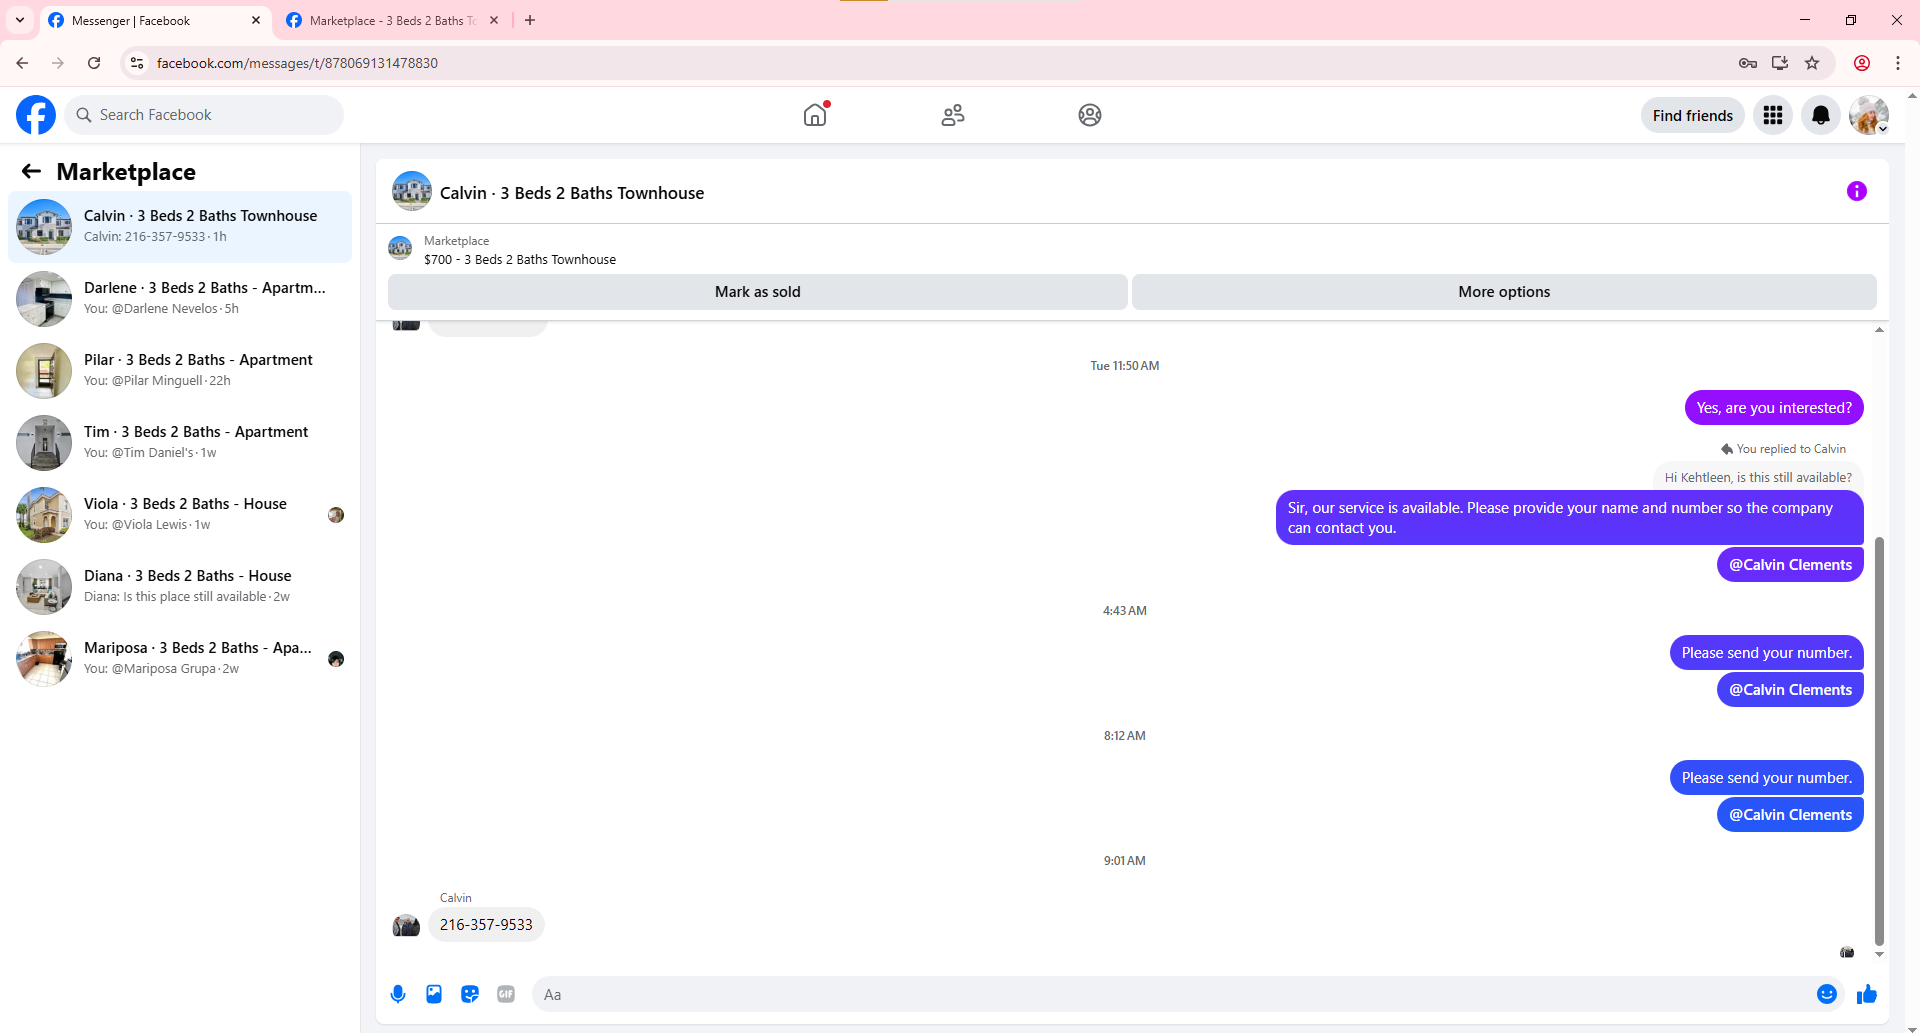Click the install app icon
1920x1033 pixels.
[1780, 63]
